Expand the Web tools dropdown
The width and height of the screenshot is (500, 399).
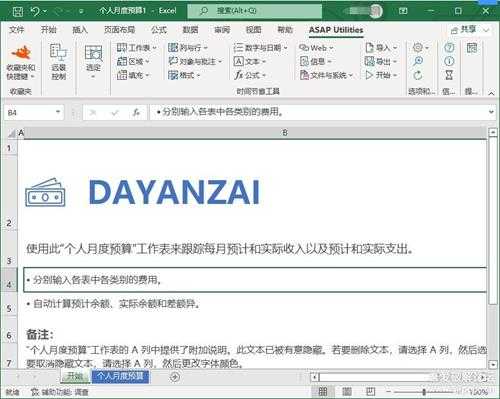pos(316,48)
